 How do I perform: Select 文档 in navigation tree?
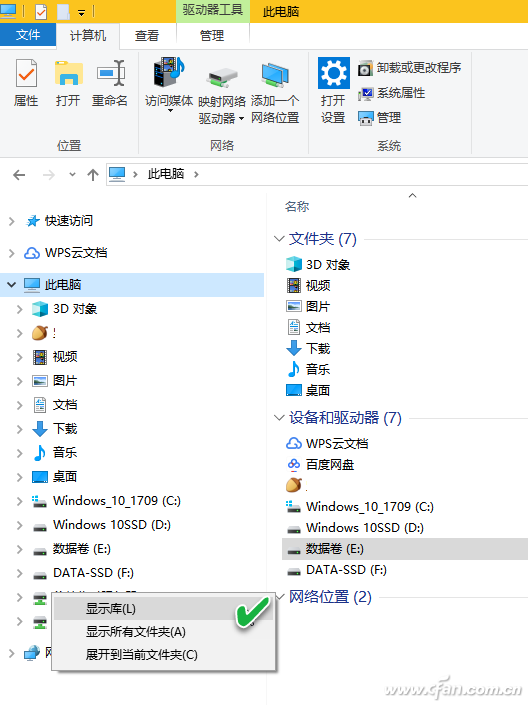(x=65, y=405)
